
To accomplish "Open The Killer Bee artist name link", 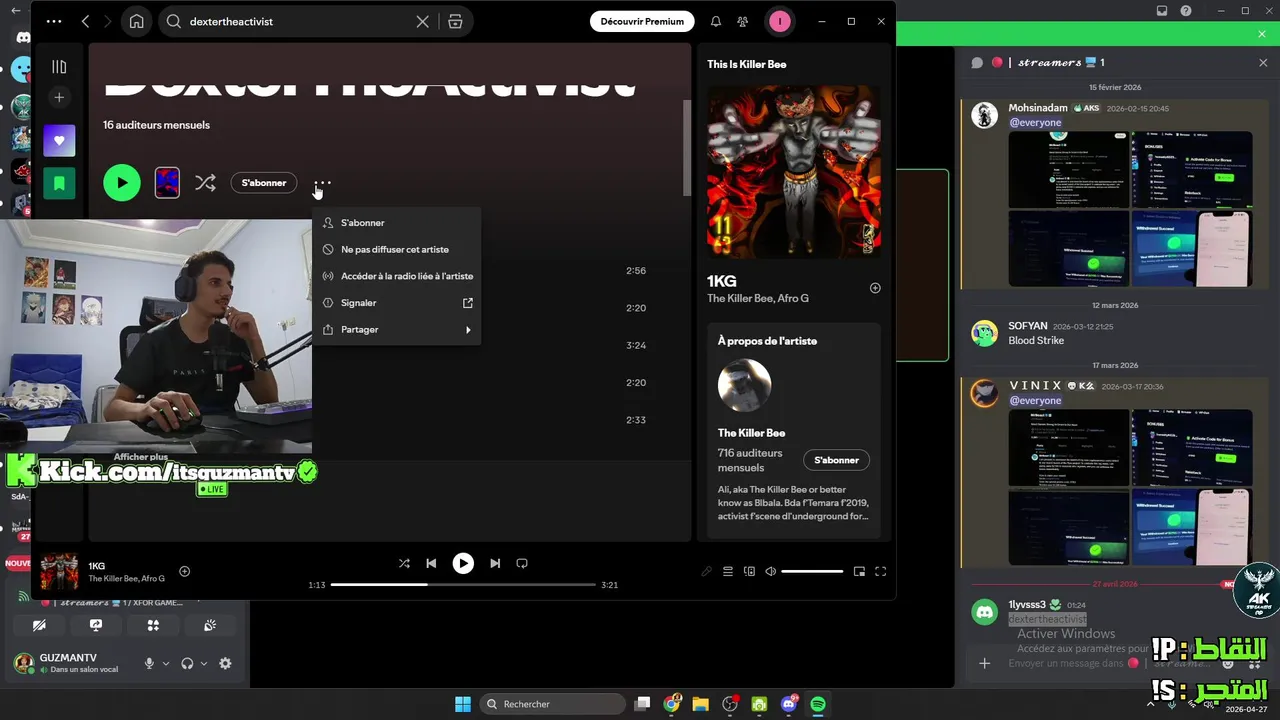I will pos(751,433).
